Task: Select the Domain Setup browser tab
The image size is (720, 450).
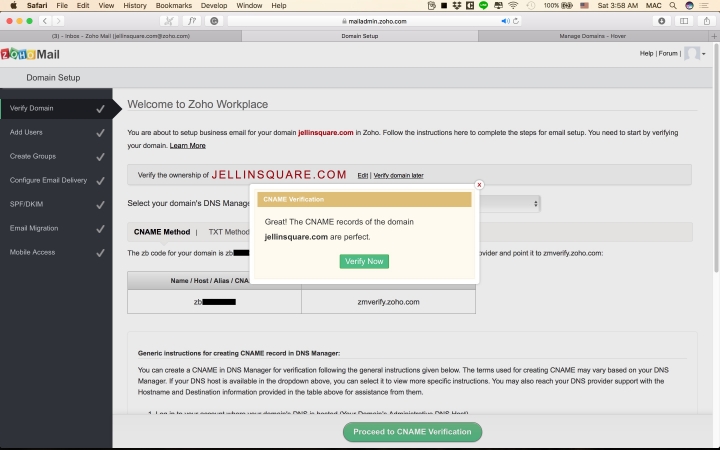Action: click(x=360, y=36)
